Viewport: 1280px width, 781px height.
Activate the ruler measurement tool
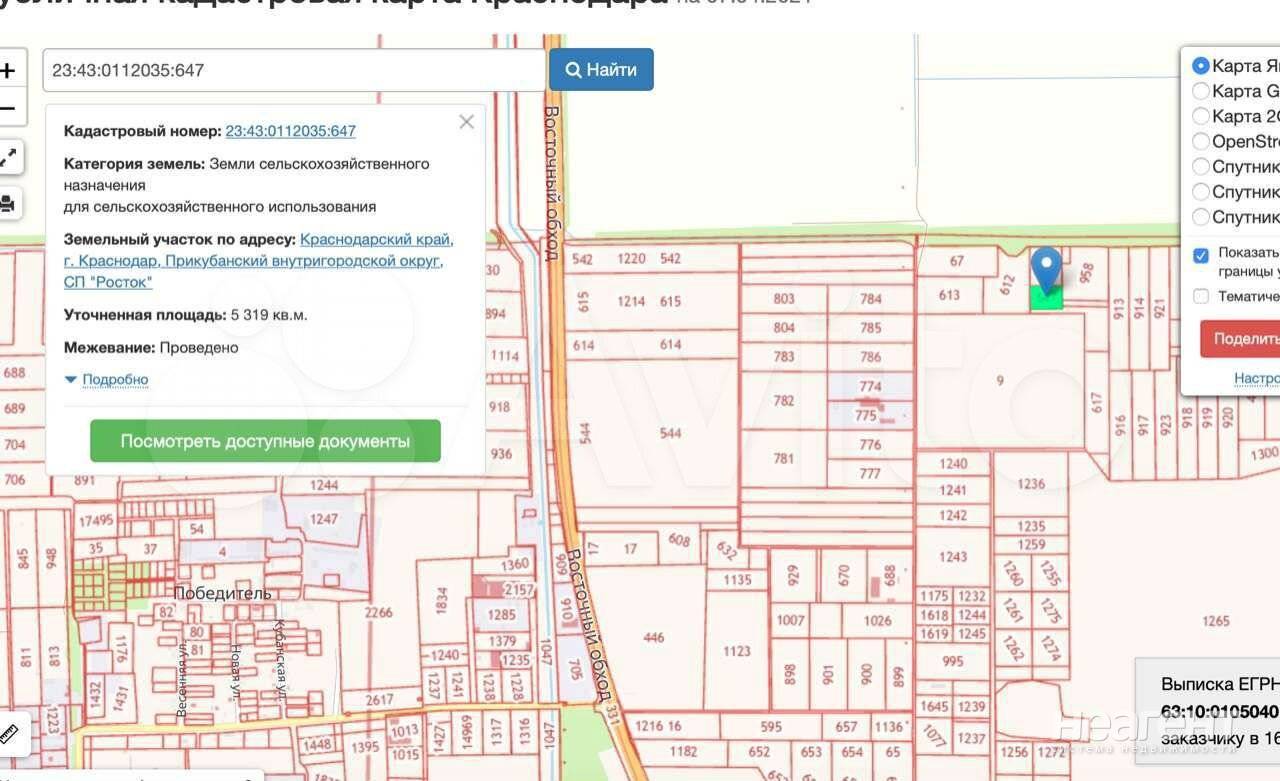coord(10,735)
